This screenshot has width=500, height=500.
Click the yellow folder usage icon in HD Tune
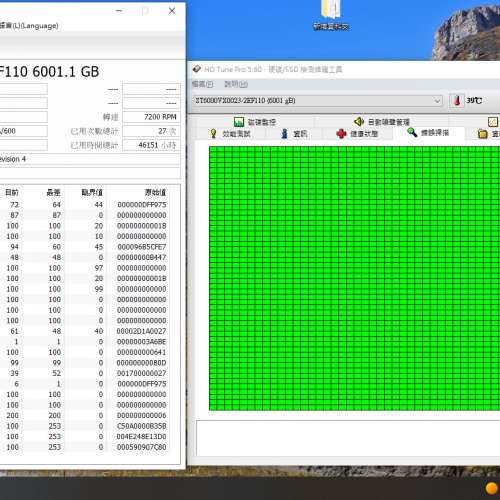tap(482, 134)
